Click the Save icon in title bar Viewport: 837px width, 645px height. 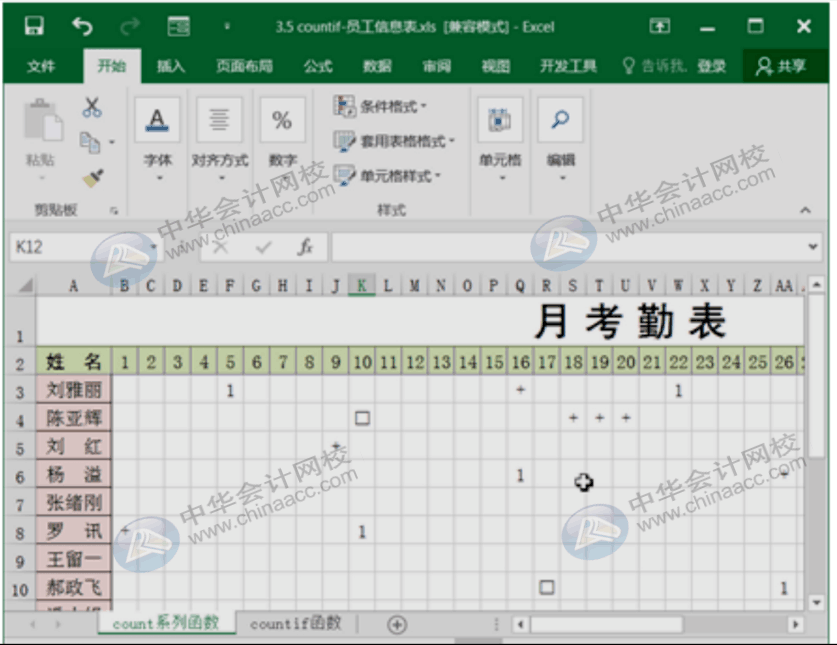(35, 26)
